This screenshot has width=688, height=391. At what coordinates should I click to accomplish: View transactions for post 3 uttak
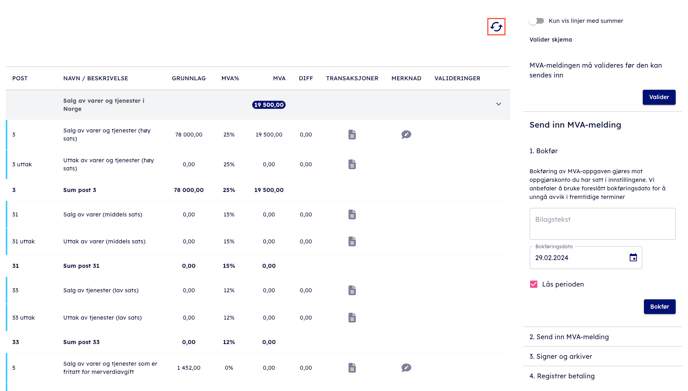pos(352,165)
